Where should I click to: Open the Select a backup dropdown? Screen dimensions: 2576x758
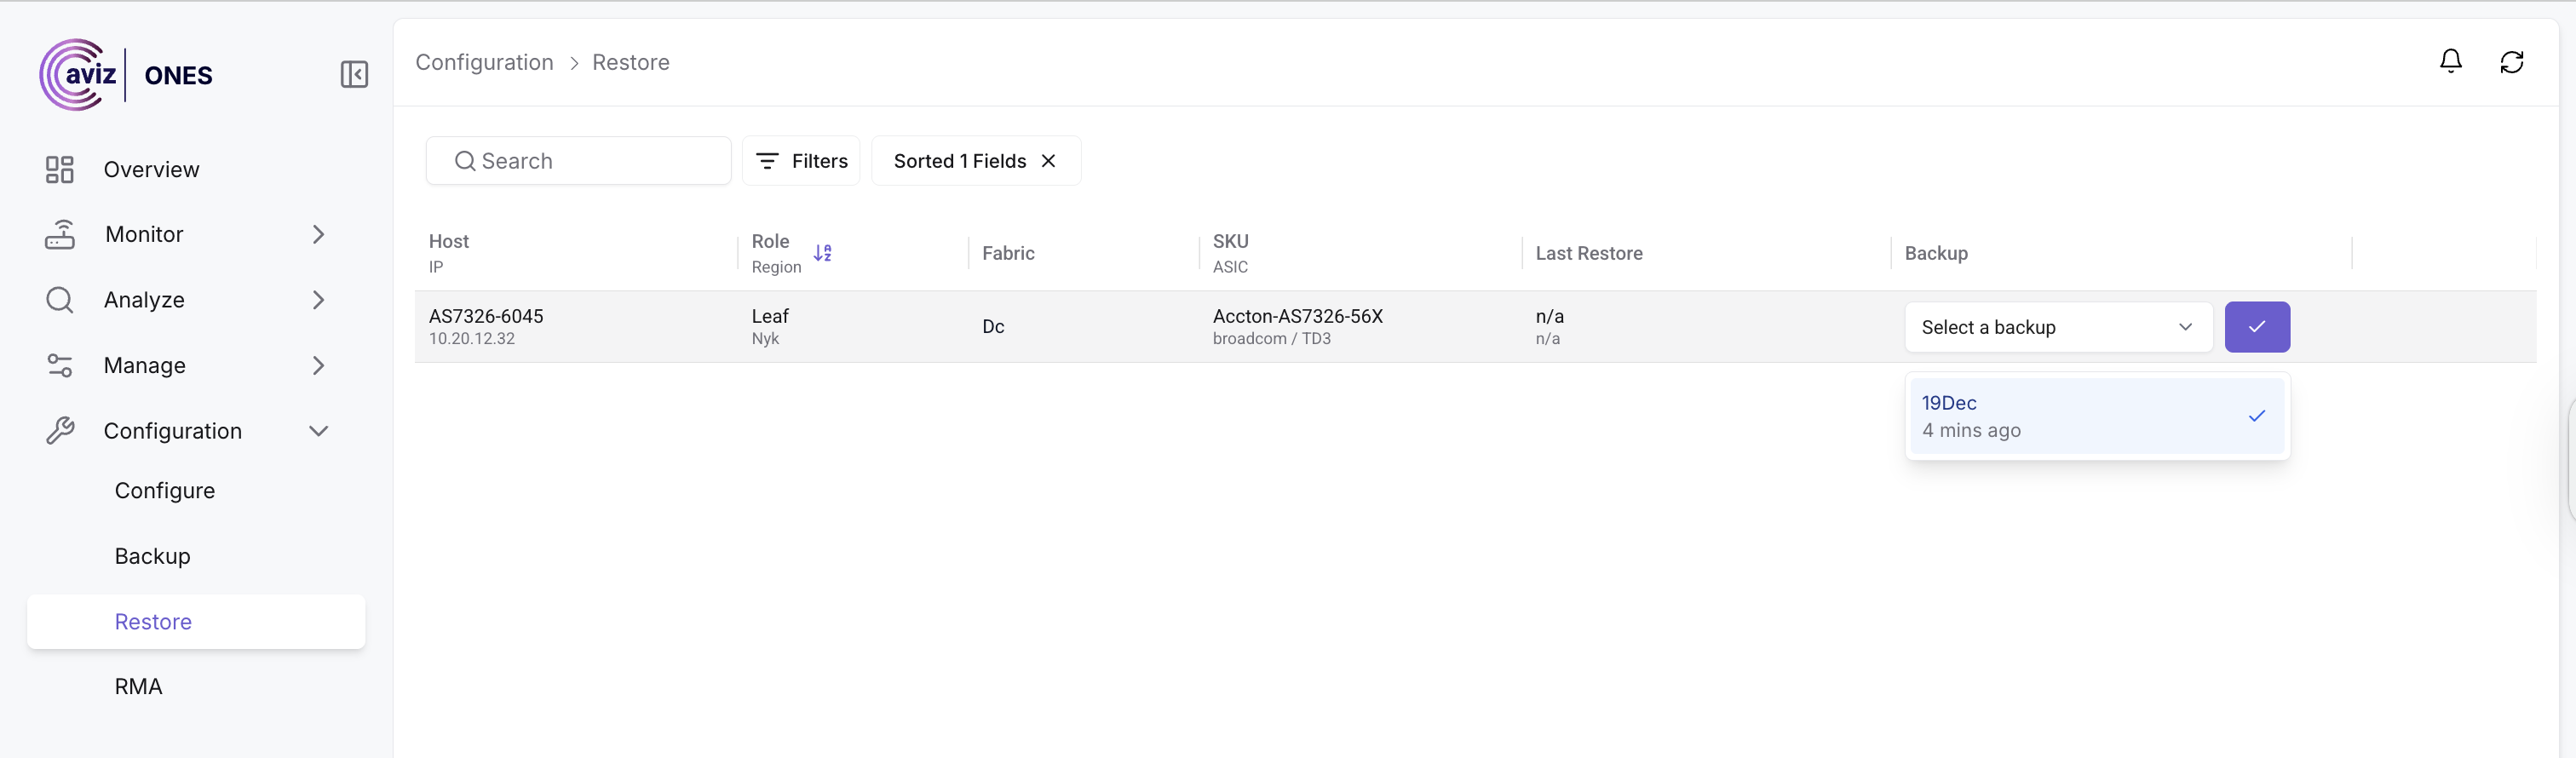(2057, 327)
